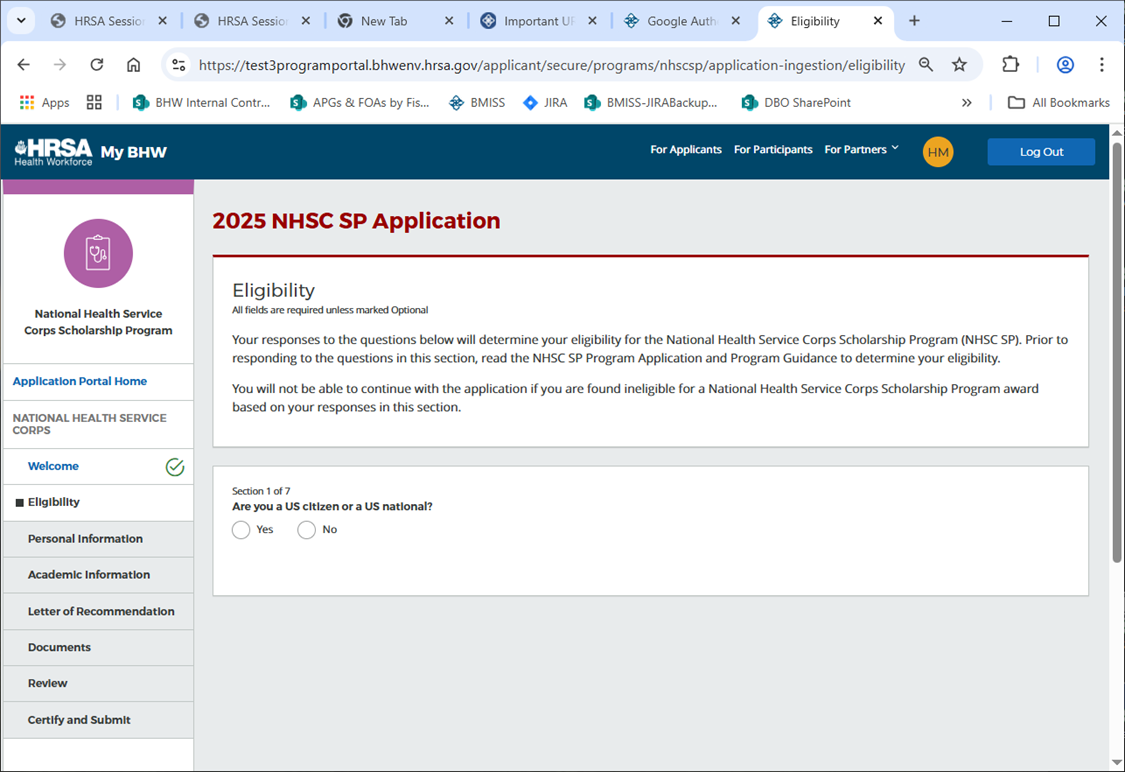Open the Chrome profile icon
Screen dimensions: 1125x772
[x=1065, y=65]
